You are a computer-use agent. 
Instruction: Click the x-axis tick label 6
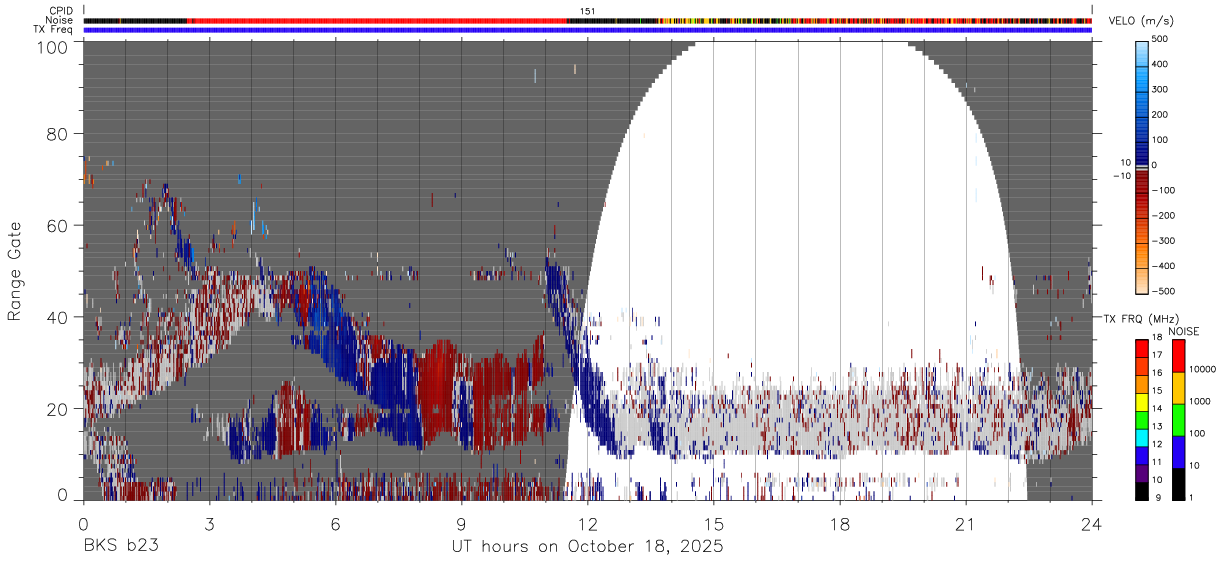(335, 524)
